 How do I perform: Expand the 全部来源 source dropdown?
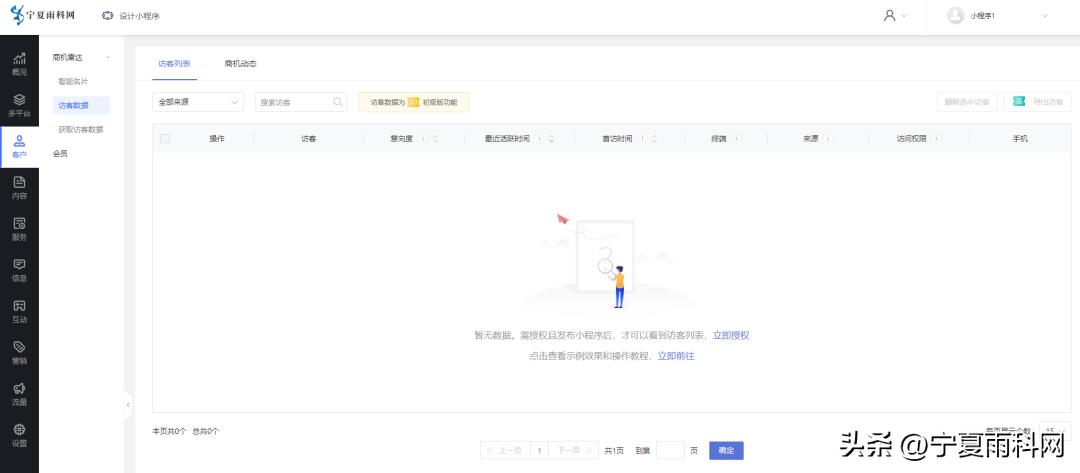click(x=199, y=102)
